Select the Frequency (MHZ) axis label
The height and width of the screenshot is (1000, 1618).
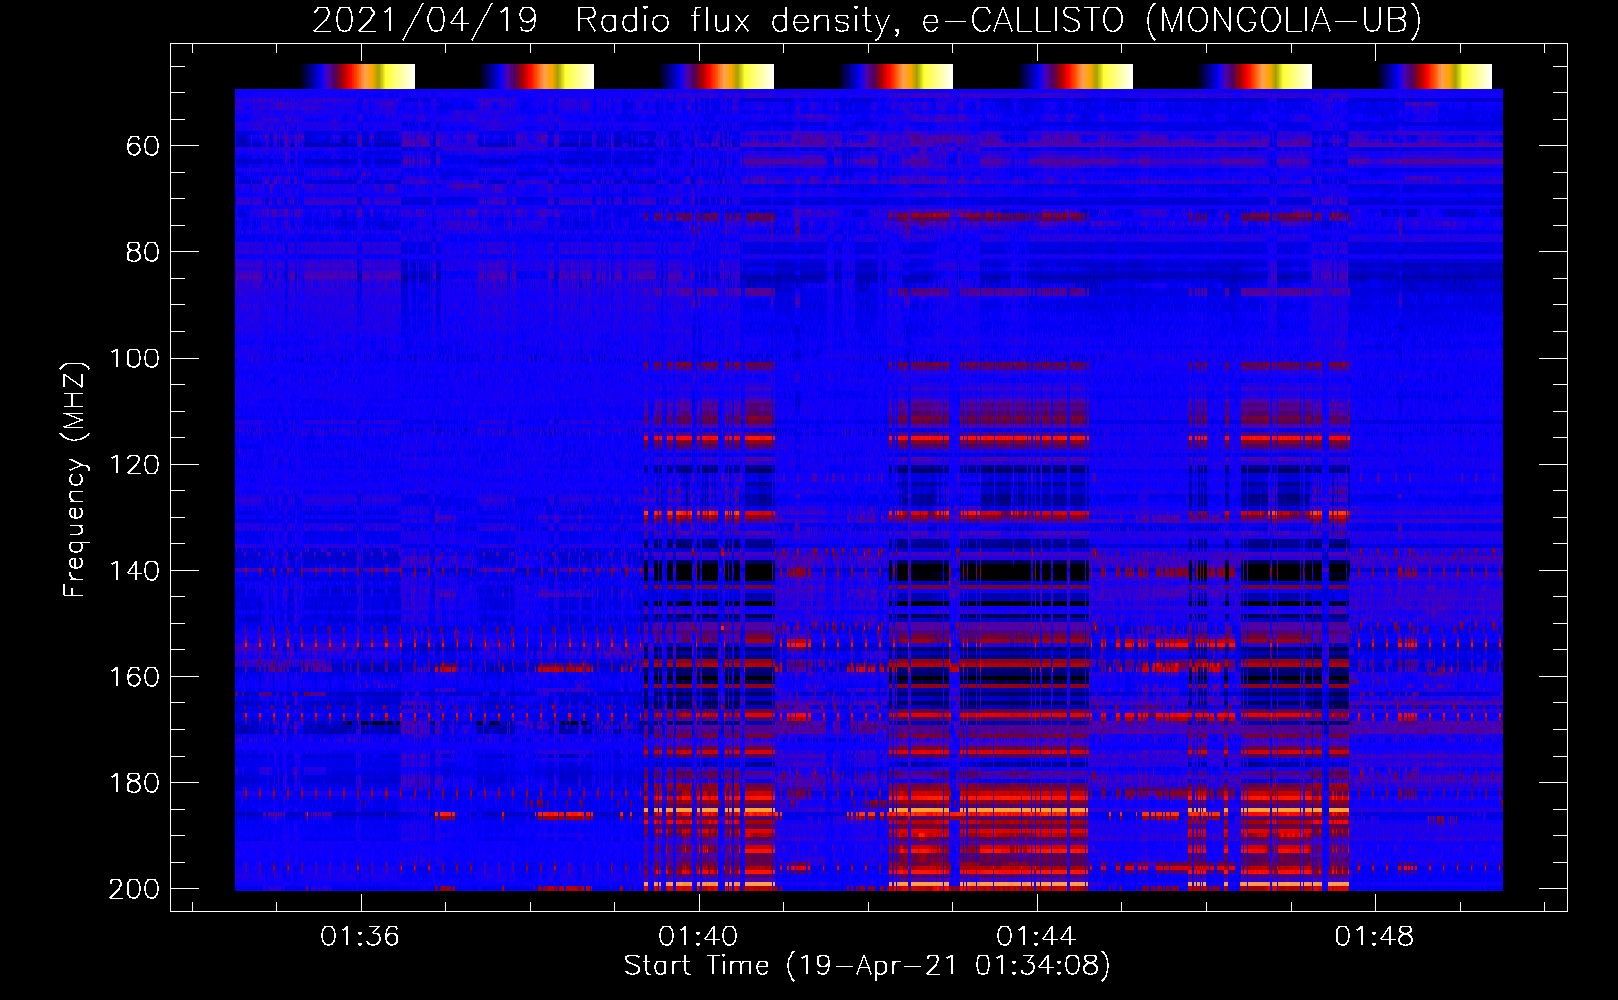(x=75, y=479)
